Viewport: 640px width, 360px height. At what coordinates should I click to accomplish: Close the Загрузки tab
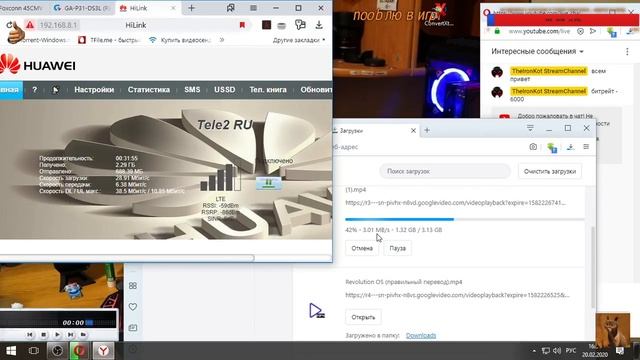pyautogui.click(x=413, y=131)
